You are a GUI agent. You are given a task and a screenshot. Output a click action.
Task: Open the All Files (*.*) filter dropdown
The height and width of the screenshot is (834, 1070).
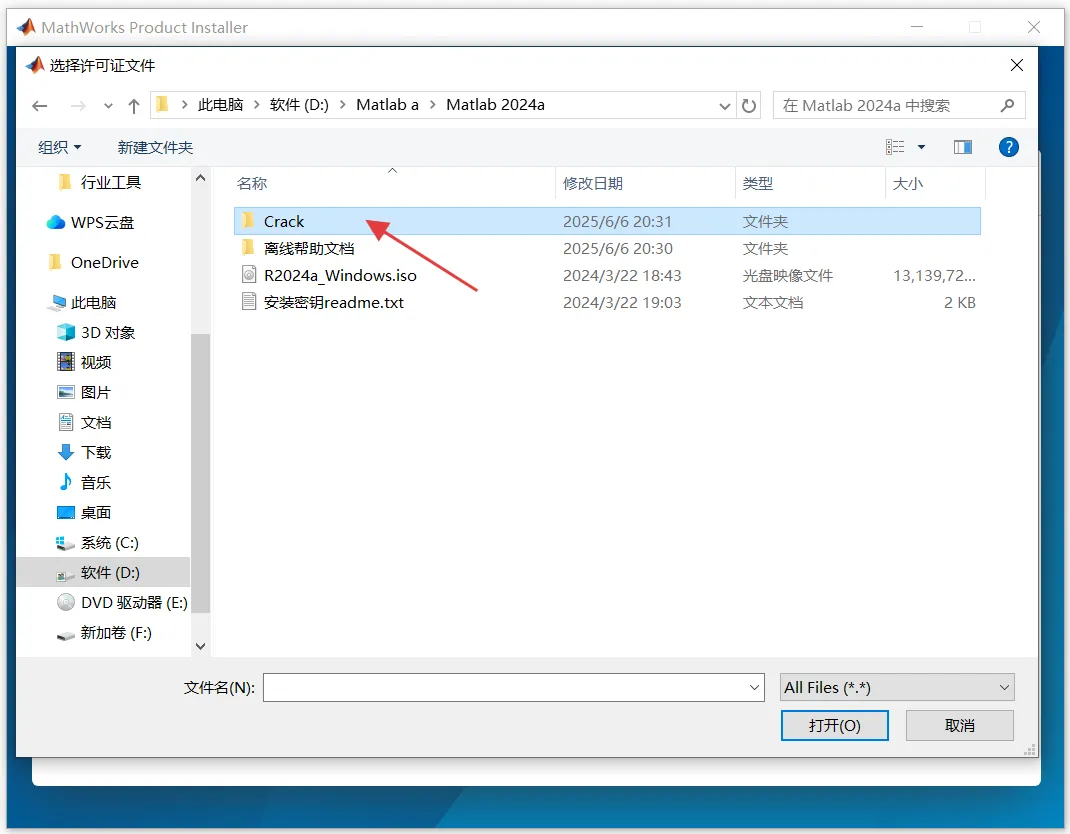[897, 687]
